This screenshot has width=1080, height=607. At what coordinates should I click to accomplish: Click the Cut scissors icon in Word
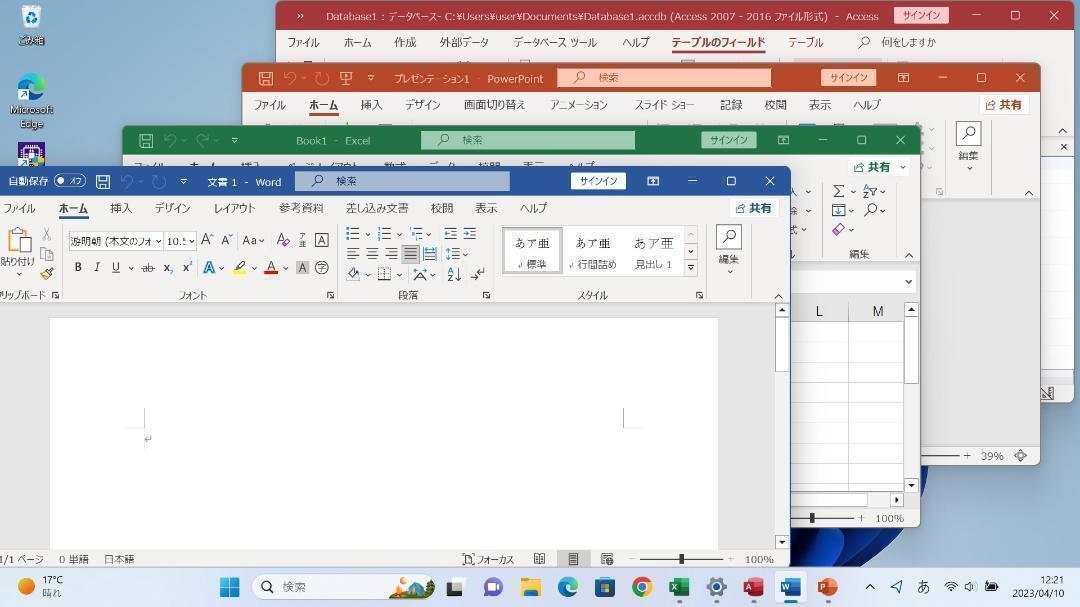[47, 235]
